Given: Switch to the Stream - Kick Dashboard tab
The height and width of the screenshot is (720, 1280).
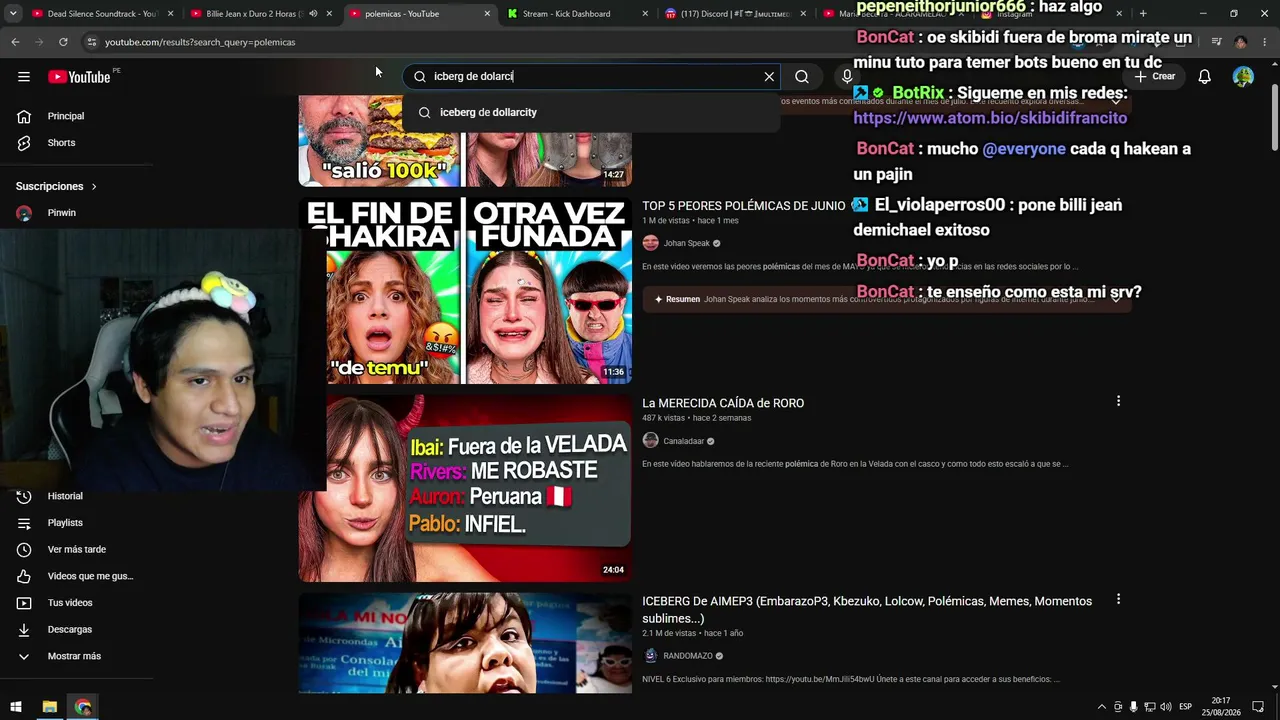Looking at the screenshot, I should 565,14.
